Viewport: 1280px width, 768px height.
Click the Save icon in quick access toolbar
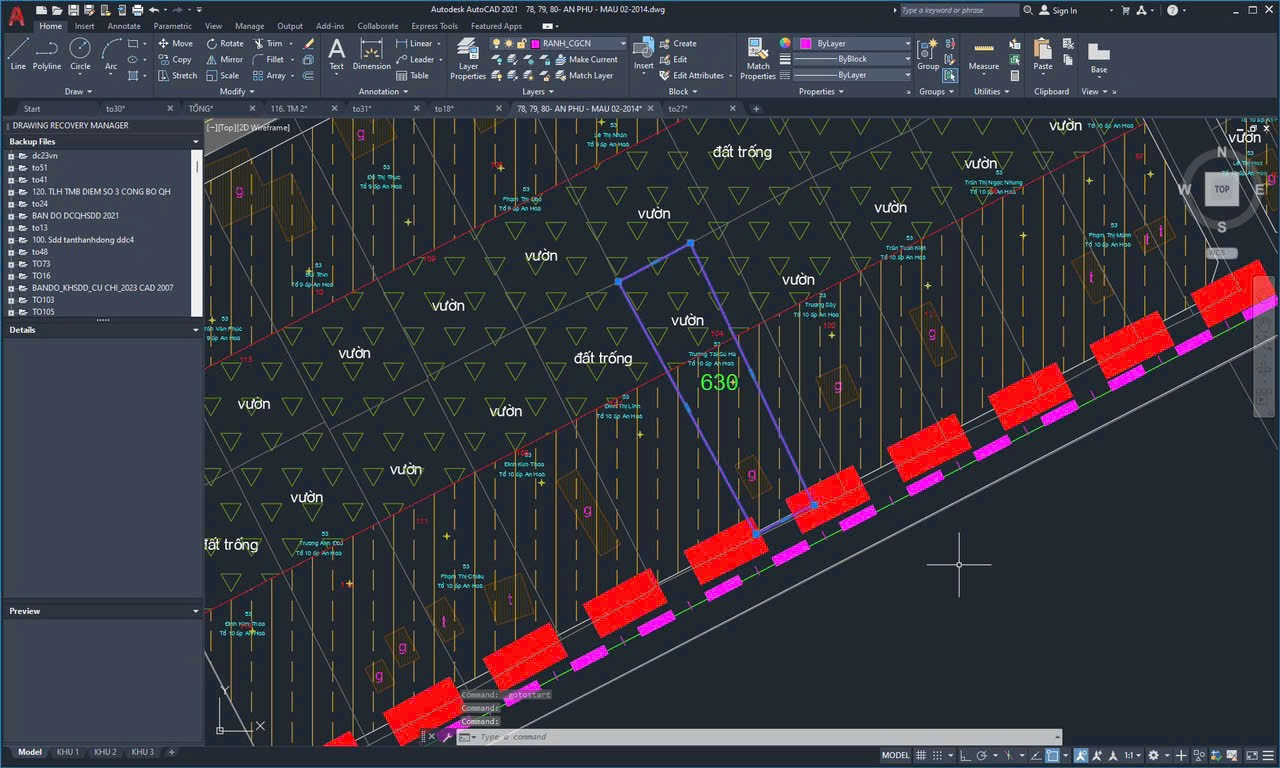76,10
